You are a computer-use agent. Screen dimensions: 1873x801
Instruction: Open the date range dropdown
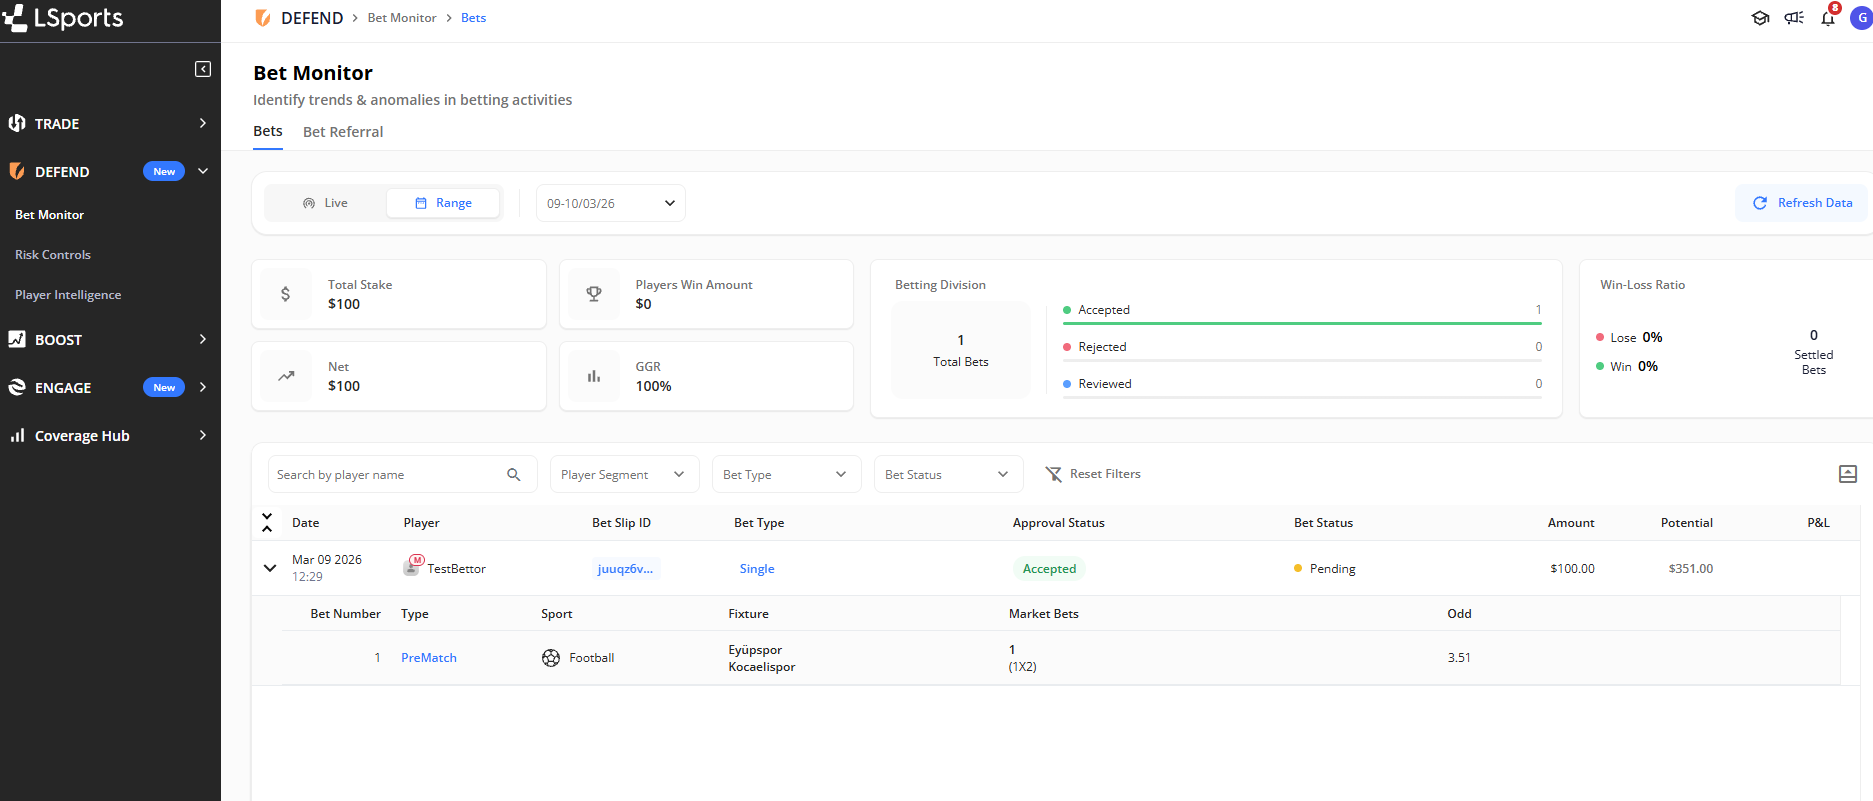610,203
